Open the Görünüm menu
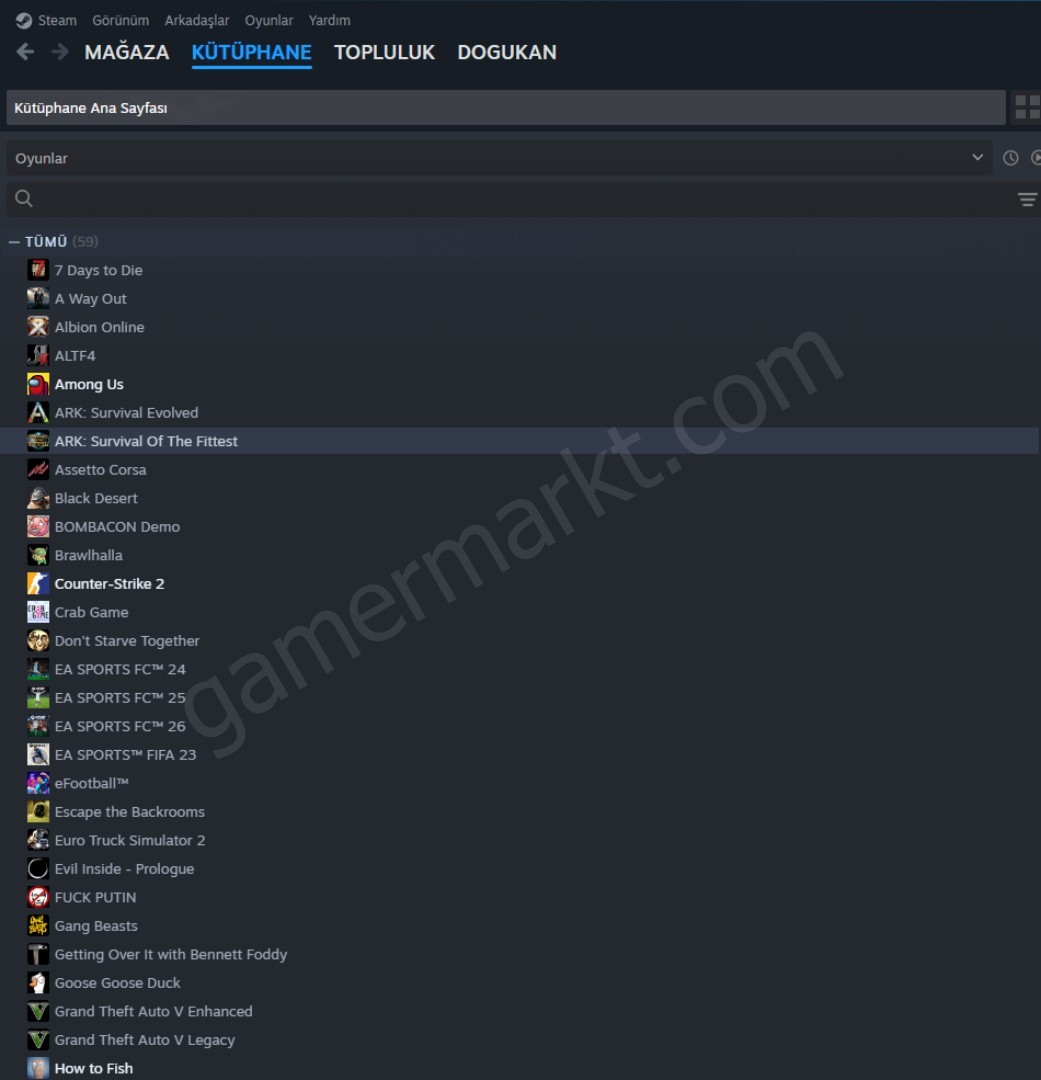The image size is (1041, 1080). (x=121, y=21)
